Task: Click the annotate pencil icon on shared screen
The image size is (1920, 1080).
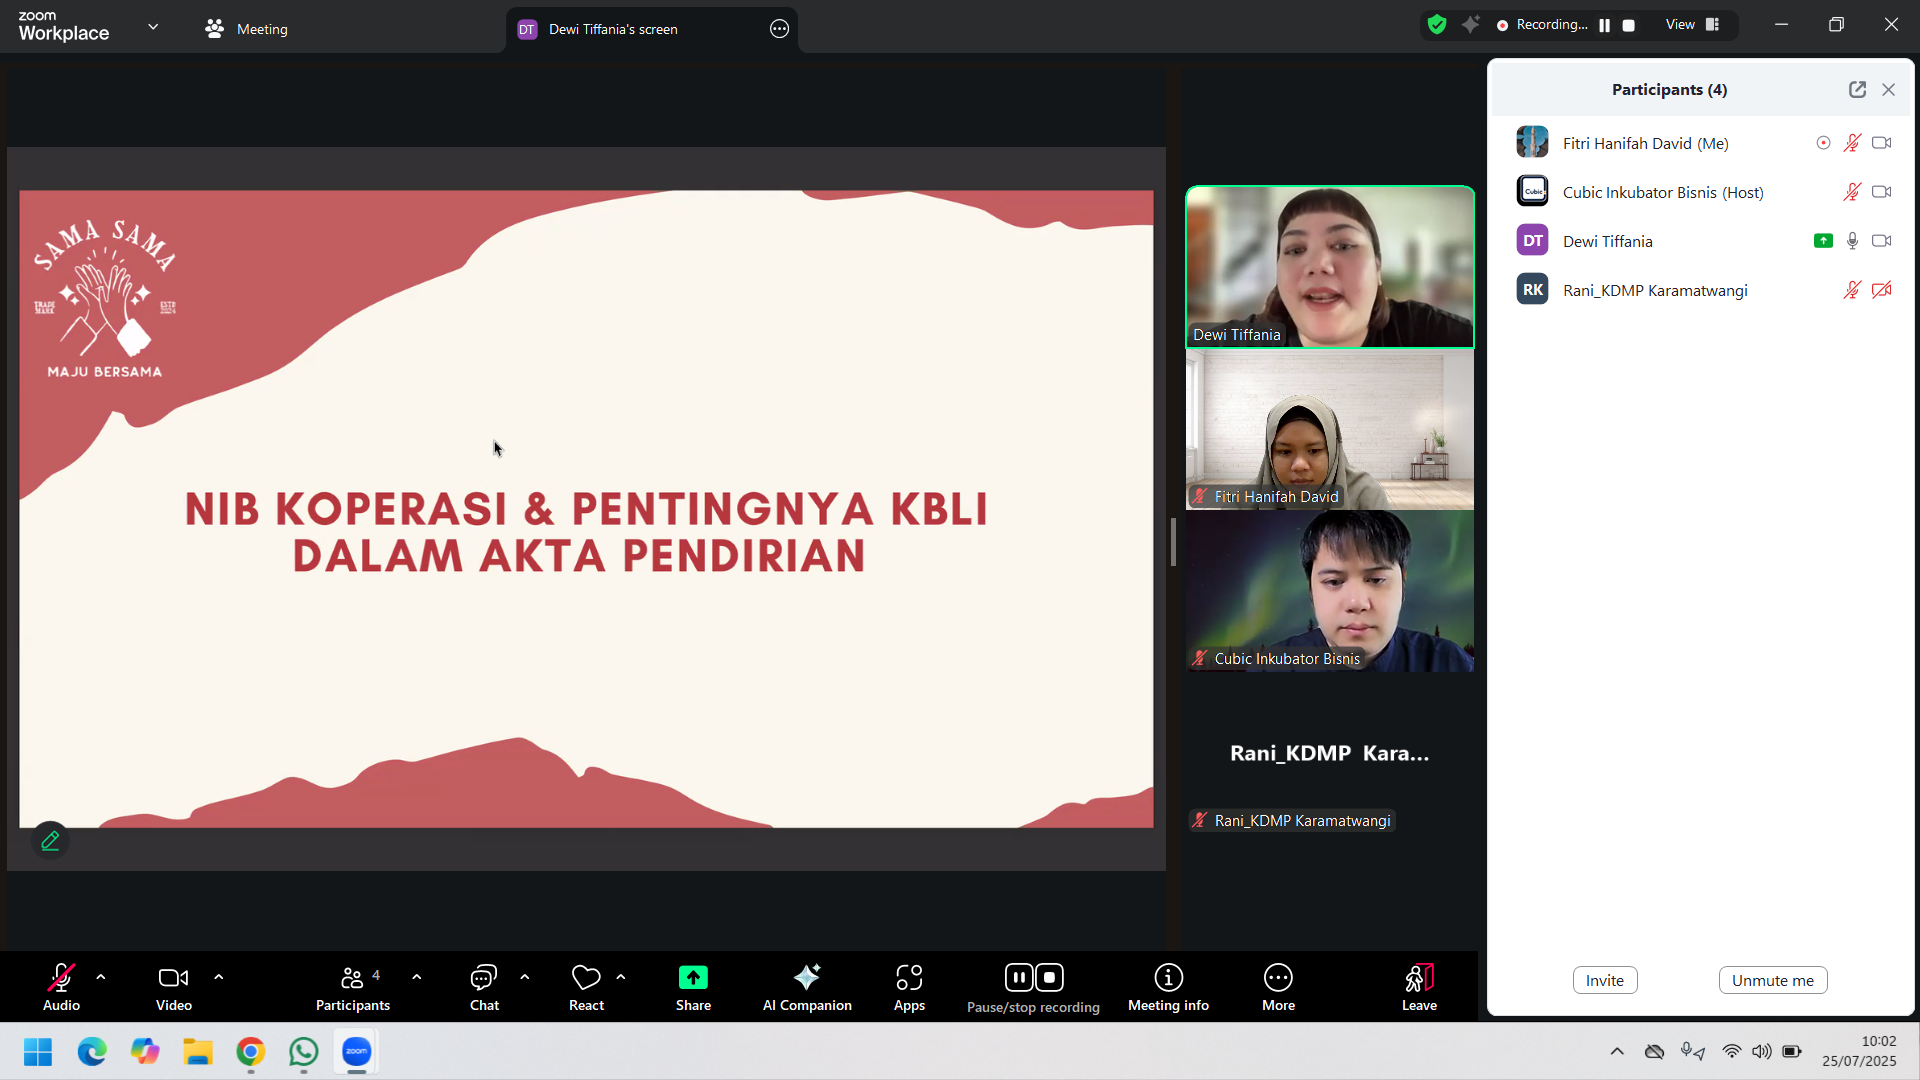Action: [50, 841]
